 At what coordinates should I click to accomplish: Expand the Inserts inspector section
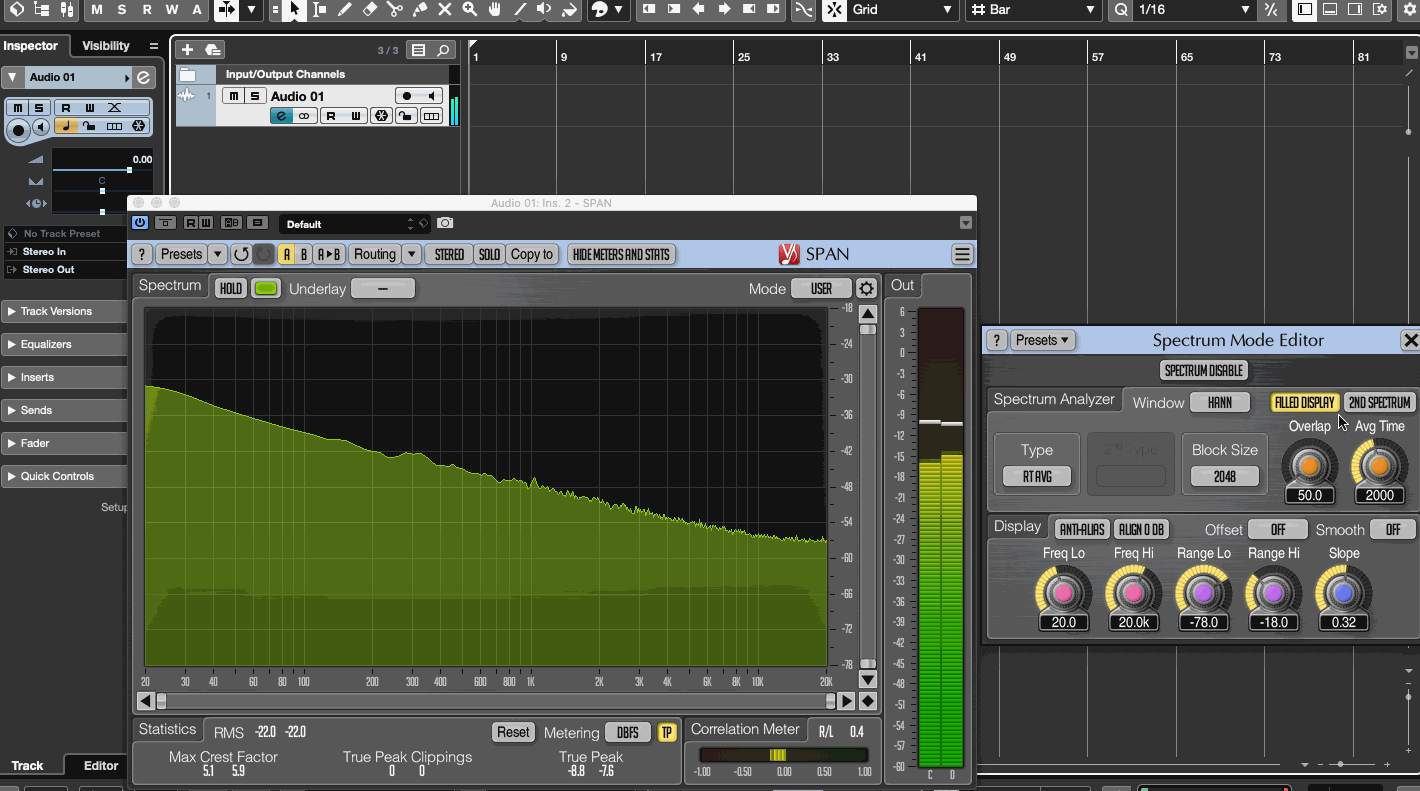[64, 377]
